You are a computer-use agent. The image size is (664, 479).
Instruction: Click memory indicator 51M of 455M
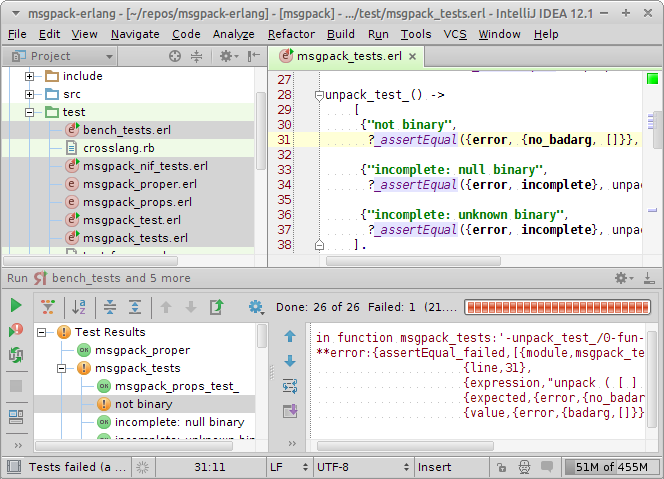pos(611,467)
